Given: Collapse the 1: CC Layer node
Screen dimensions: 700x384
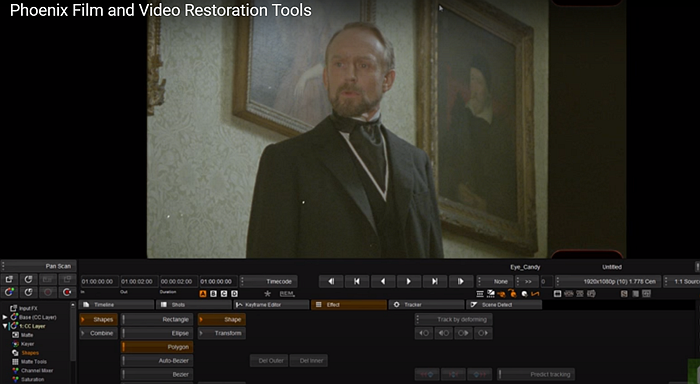Looking at the screenshot, I should click(x=5, y=326).
